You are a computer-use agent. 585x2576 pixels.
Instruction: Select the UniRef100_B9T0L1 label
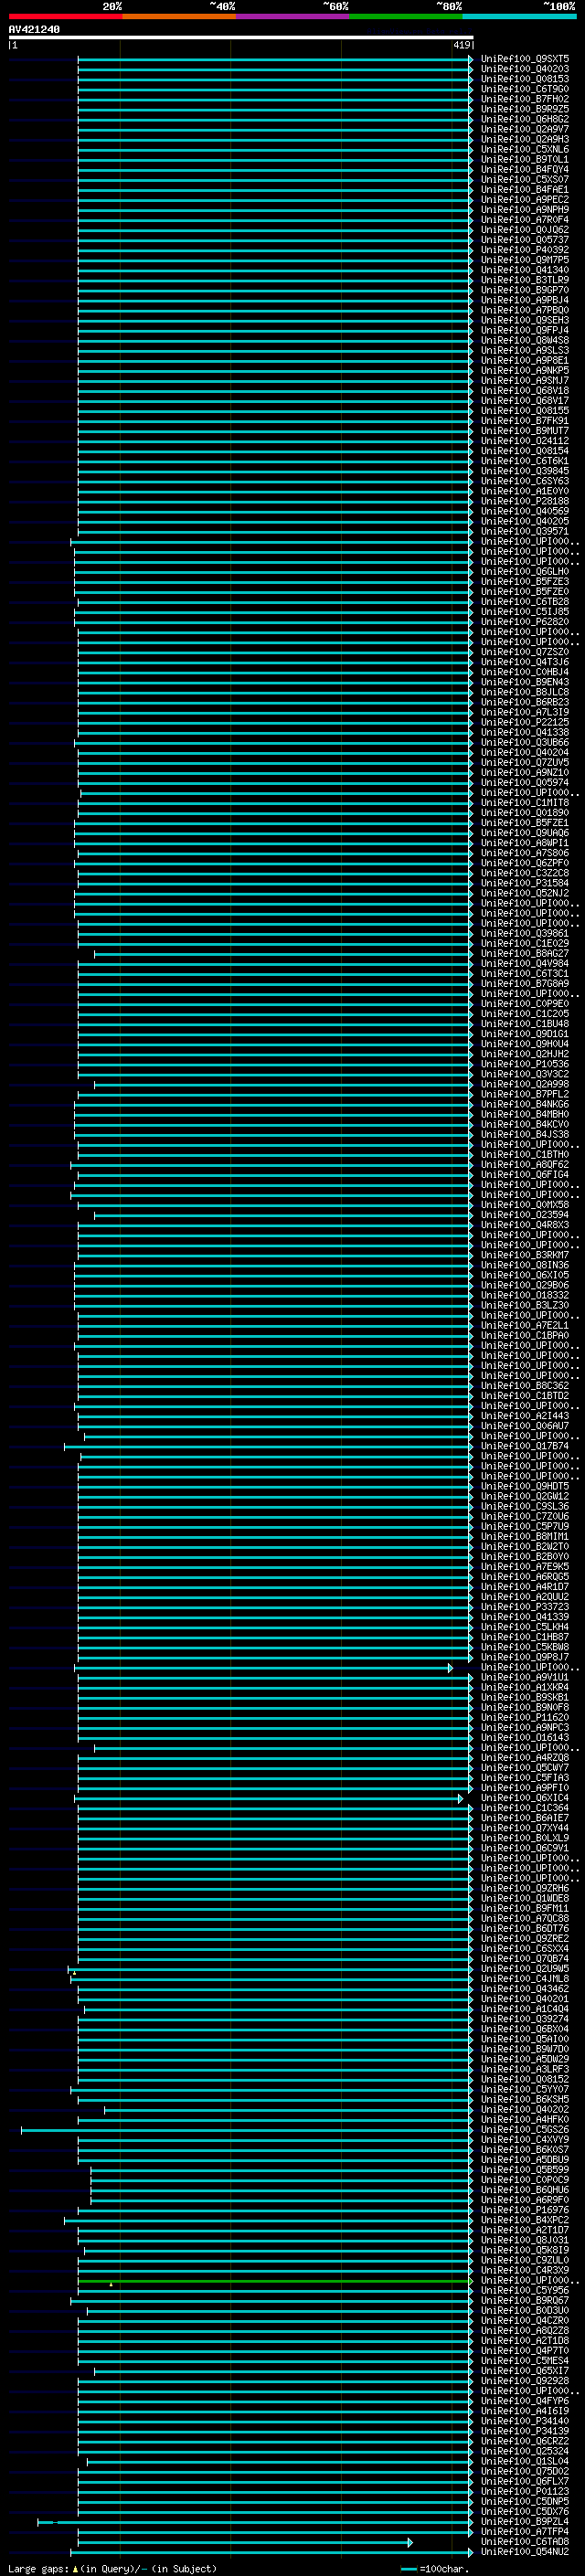525,159
